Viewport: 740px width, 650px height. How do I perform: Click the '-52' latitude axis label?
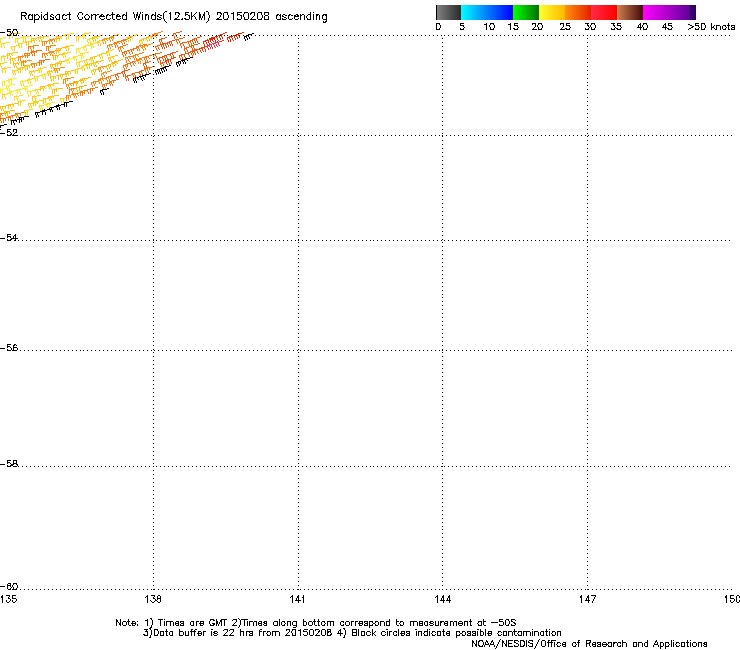tap(9, 133)
